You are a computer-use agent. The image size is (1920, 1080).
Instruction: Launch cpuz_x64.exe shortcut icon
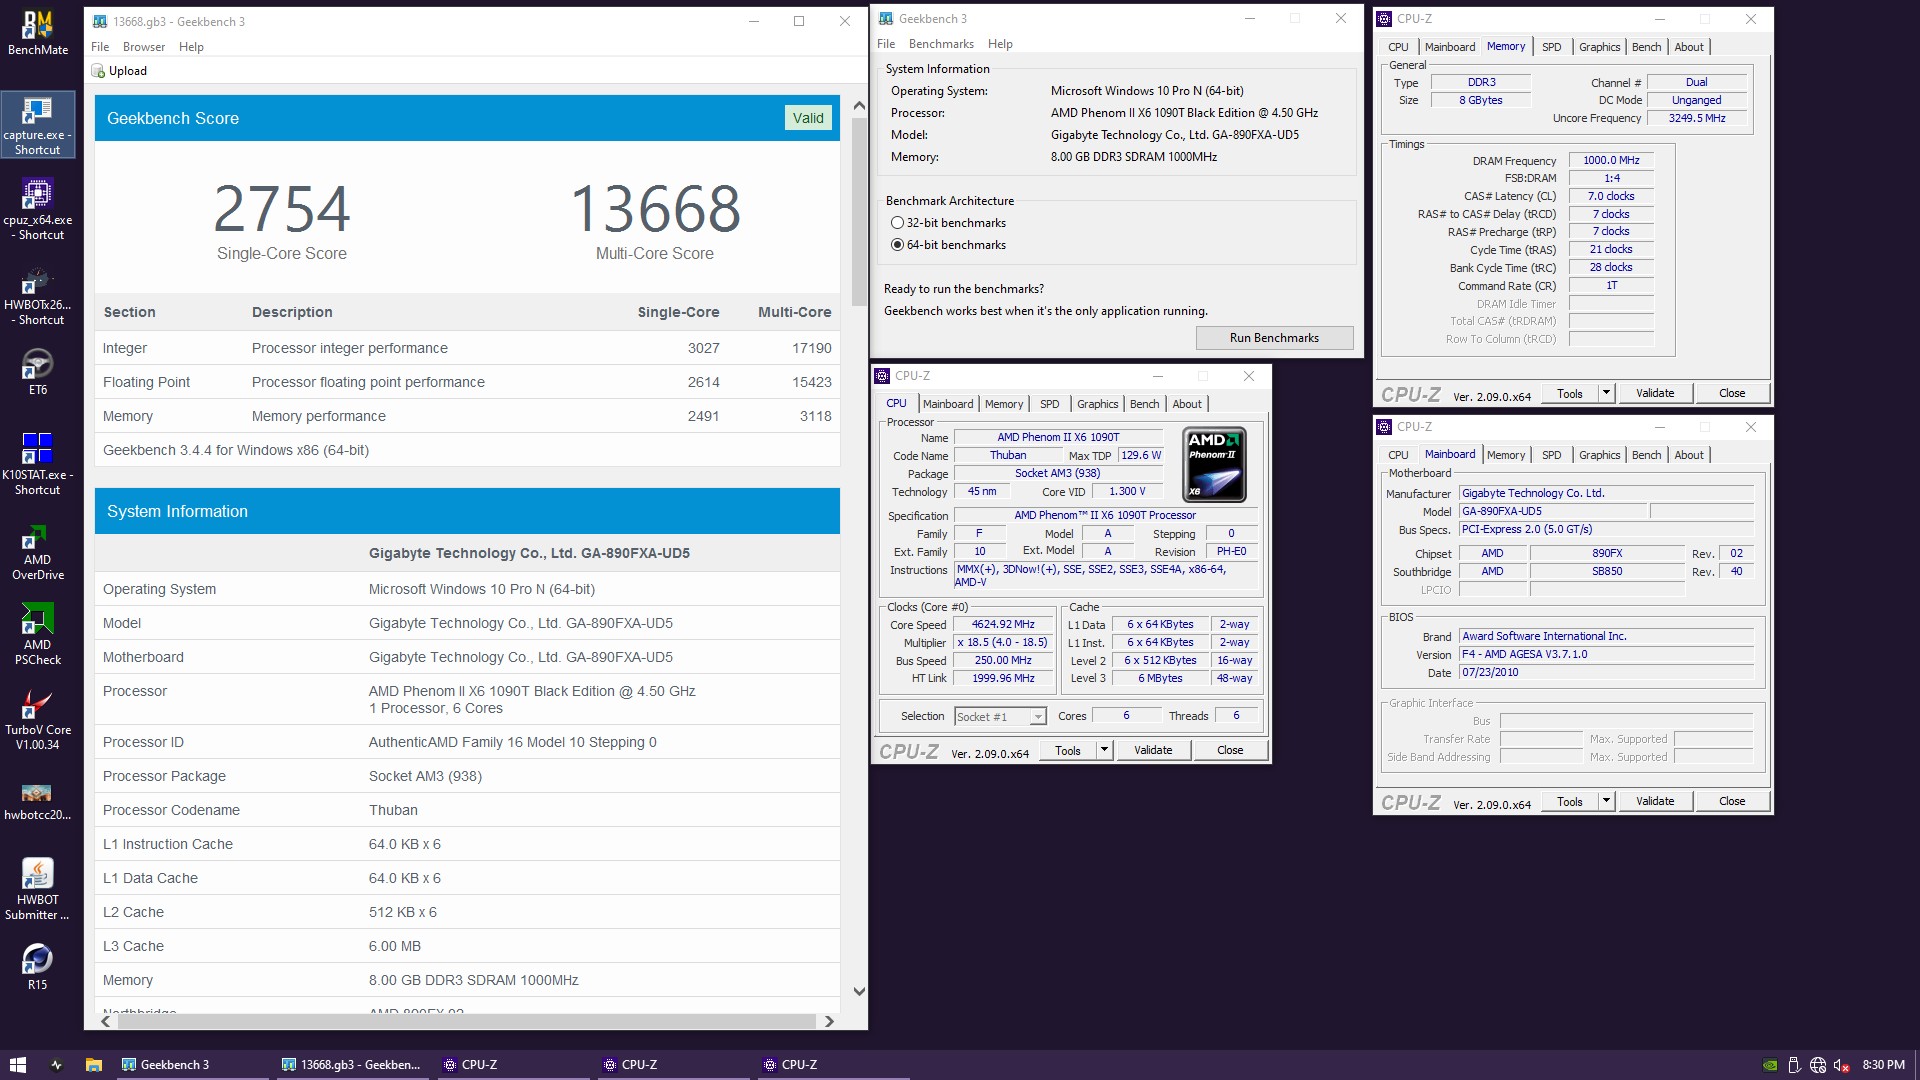tap(38, 210)
